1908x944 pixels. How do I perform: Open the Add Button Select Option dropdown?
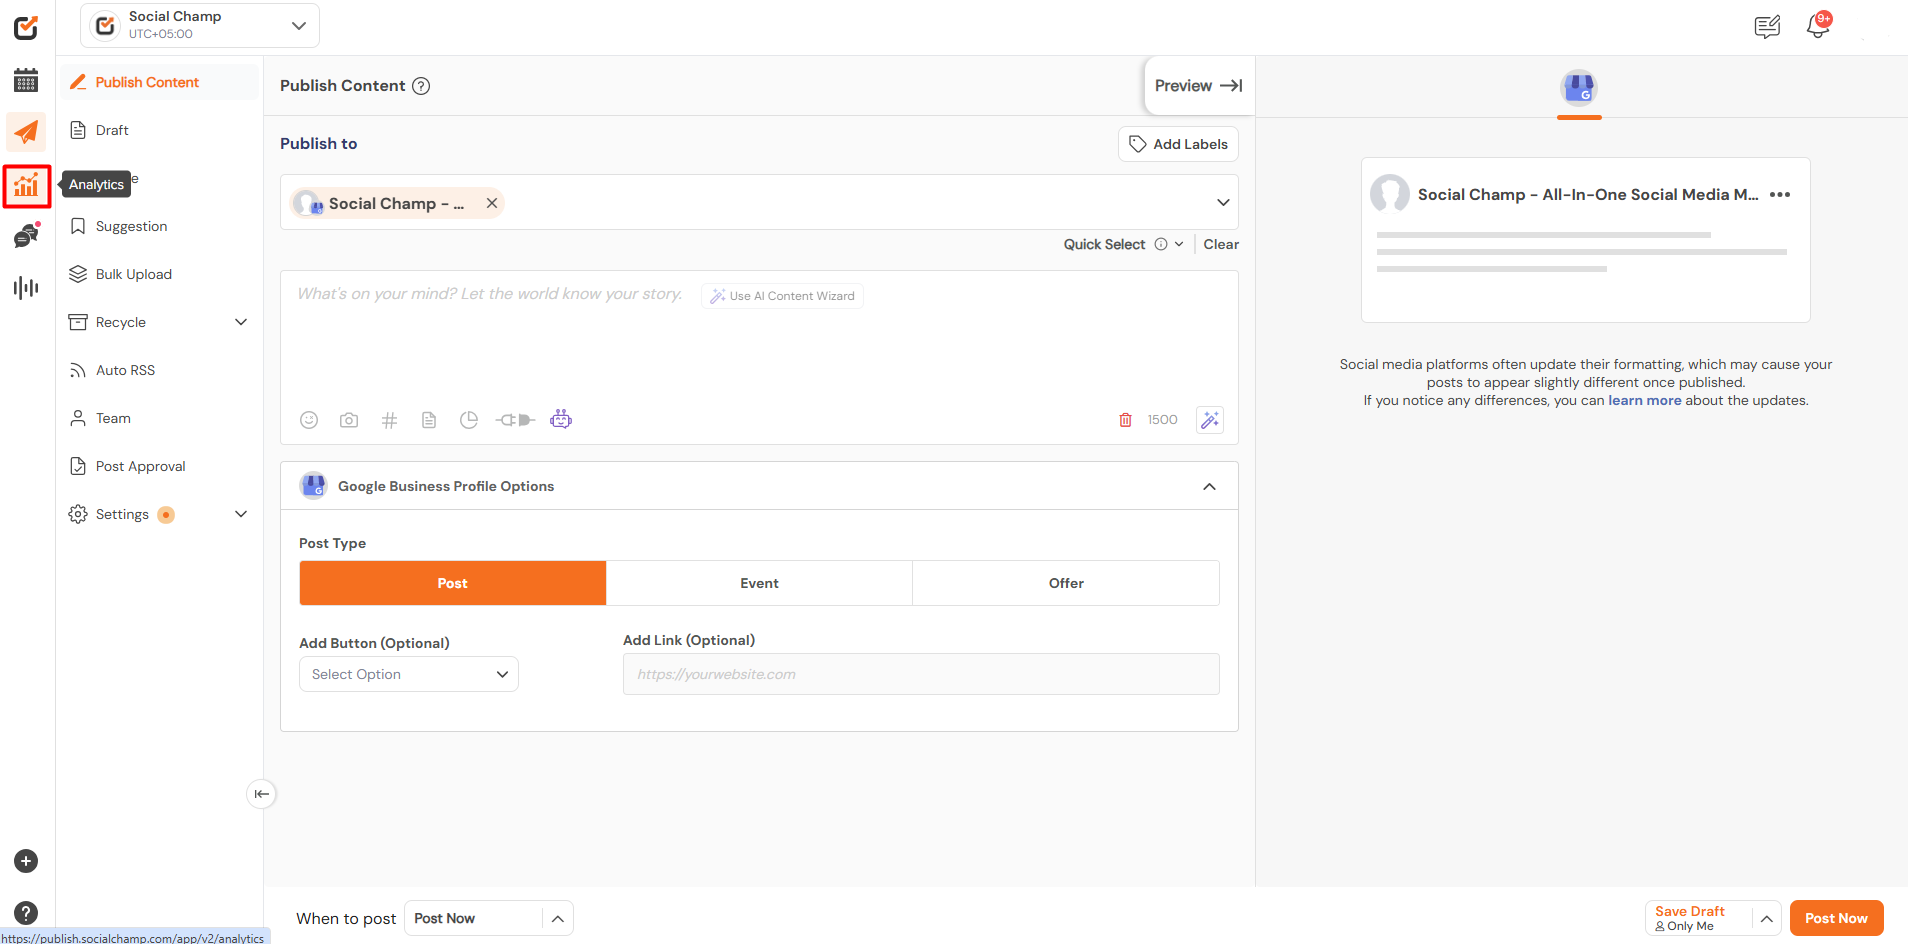coord(409,674)
